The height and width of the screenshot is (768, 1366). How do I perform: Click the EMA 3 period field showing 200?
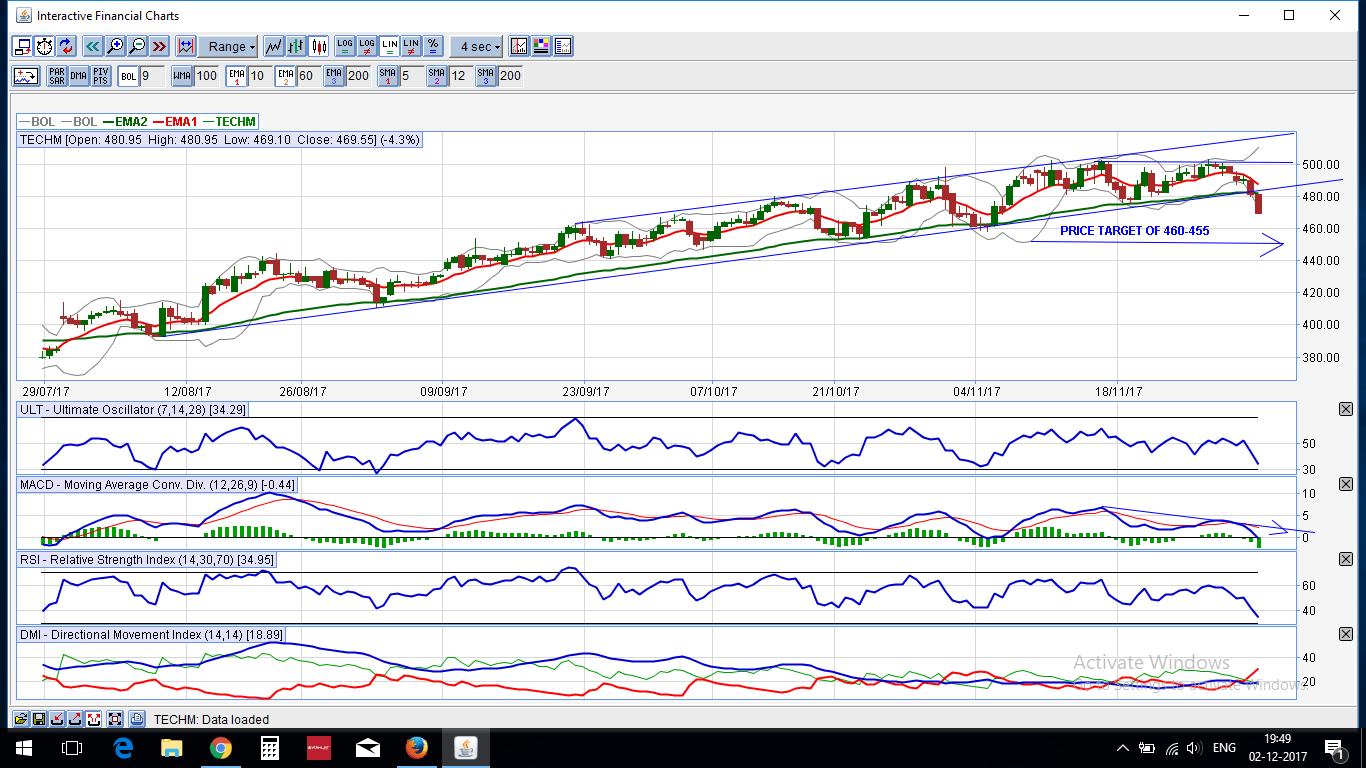click(359, 75)
